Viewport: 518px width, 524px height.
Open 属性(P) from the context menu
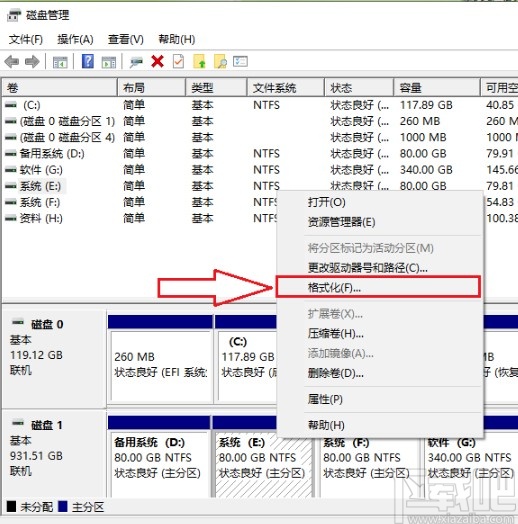click(x=380, y=399)
